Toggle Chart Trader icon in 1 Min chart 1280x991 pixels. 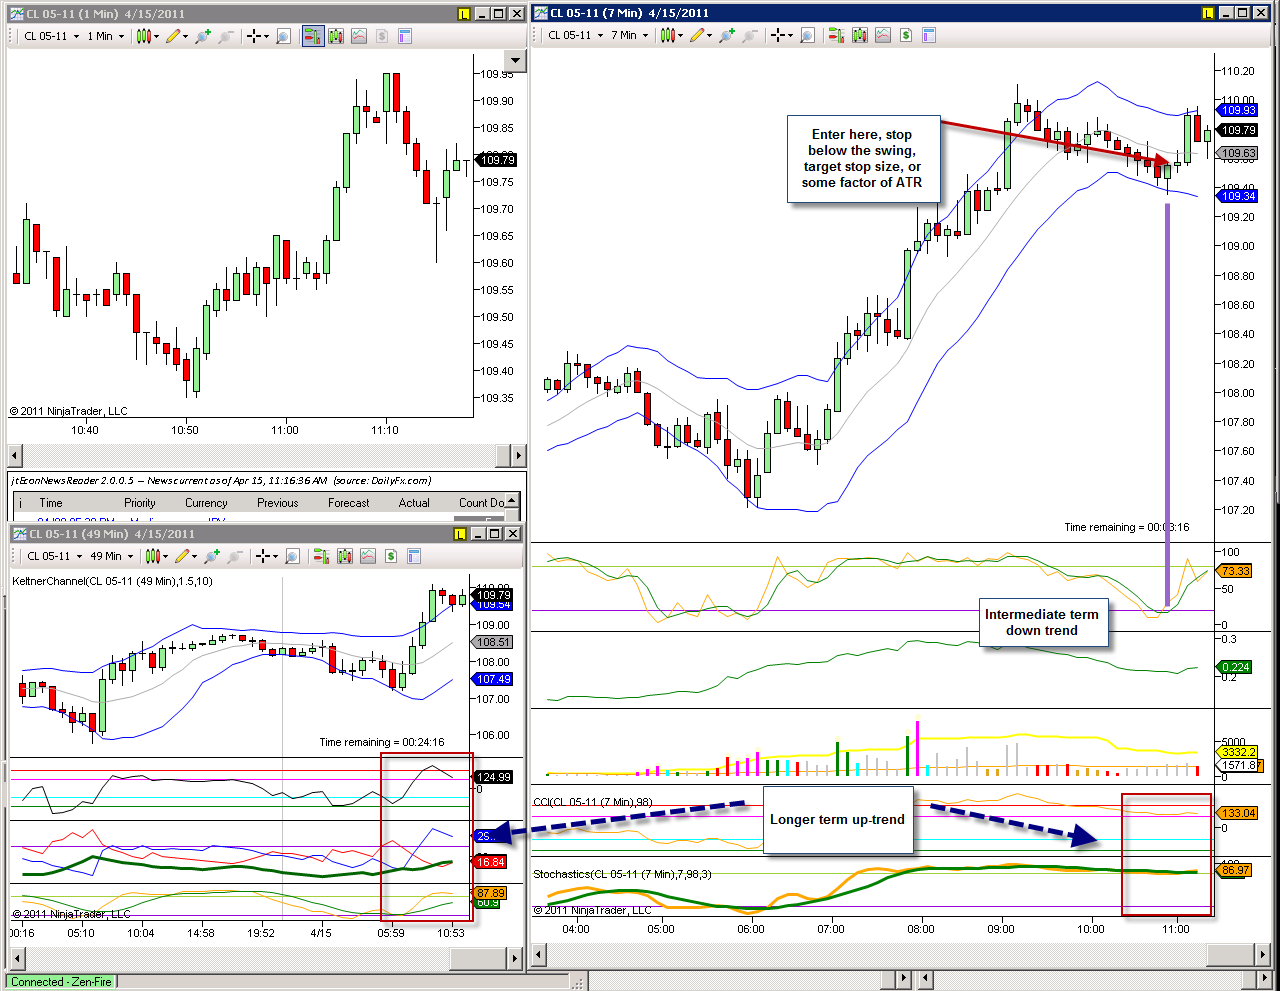pos(313,36)
